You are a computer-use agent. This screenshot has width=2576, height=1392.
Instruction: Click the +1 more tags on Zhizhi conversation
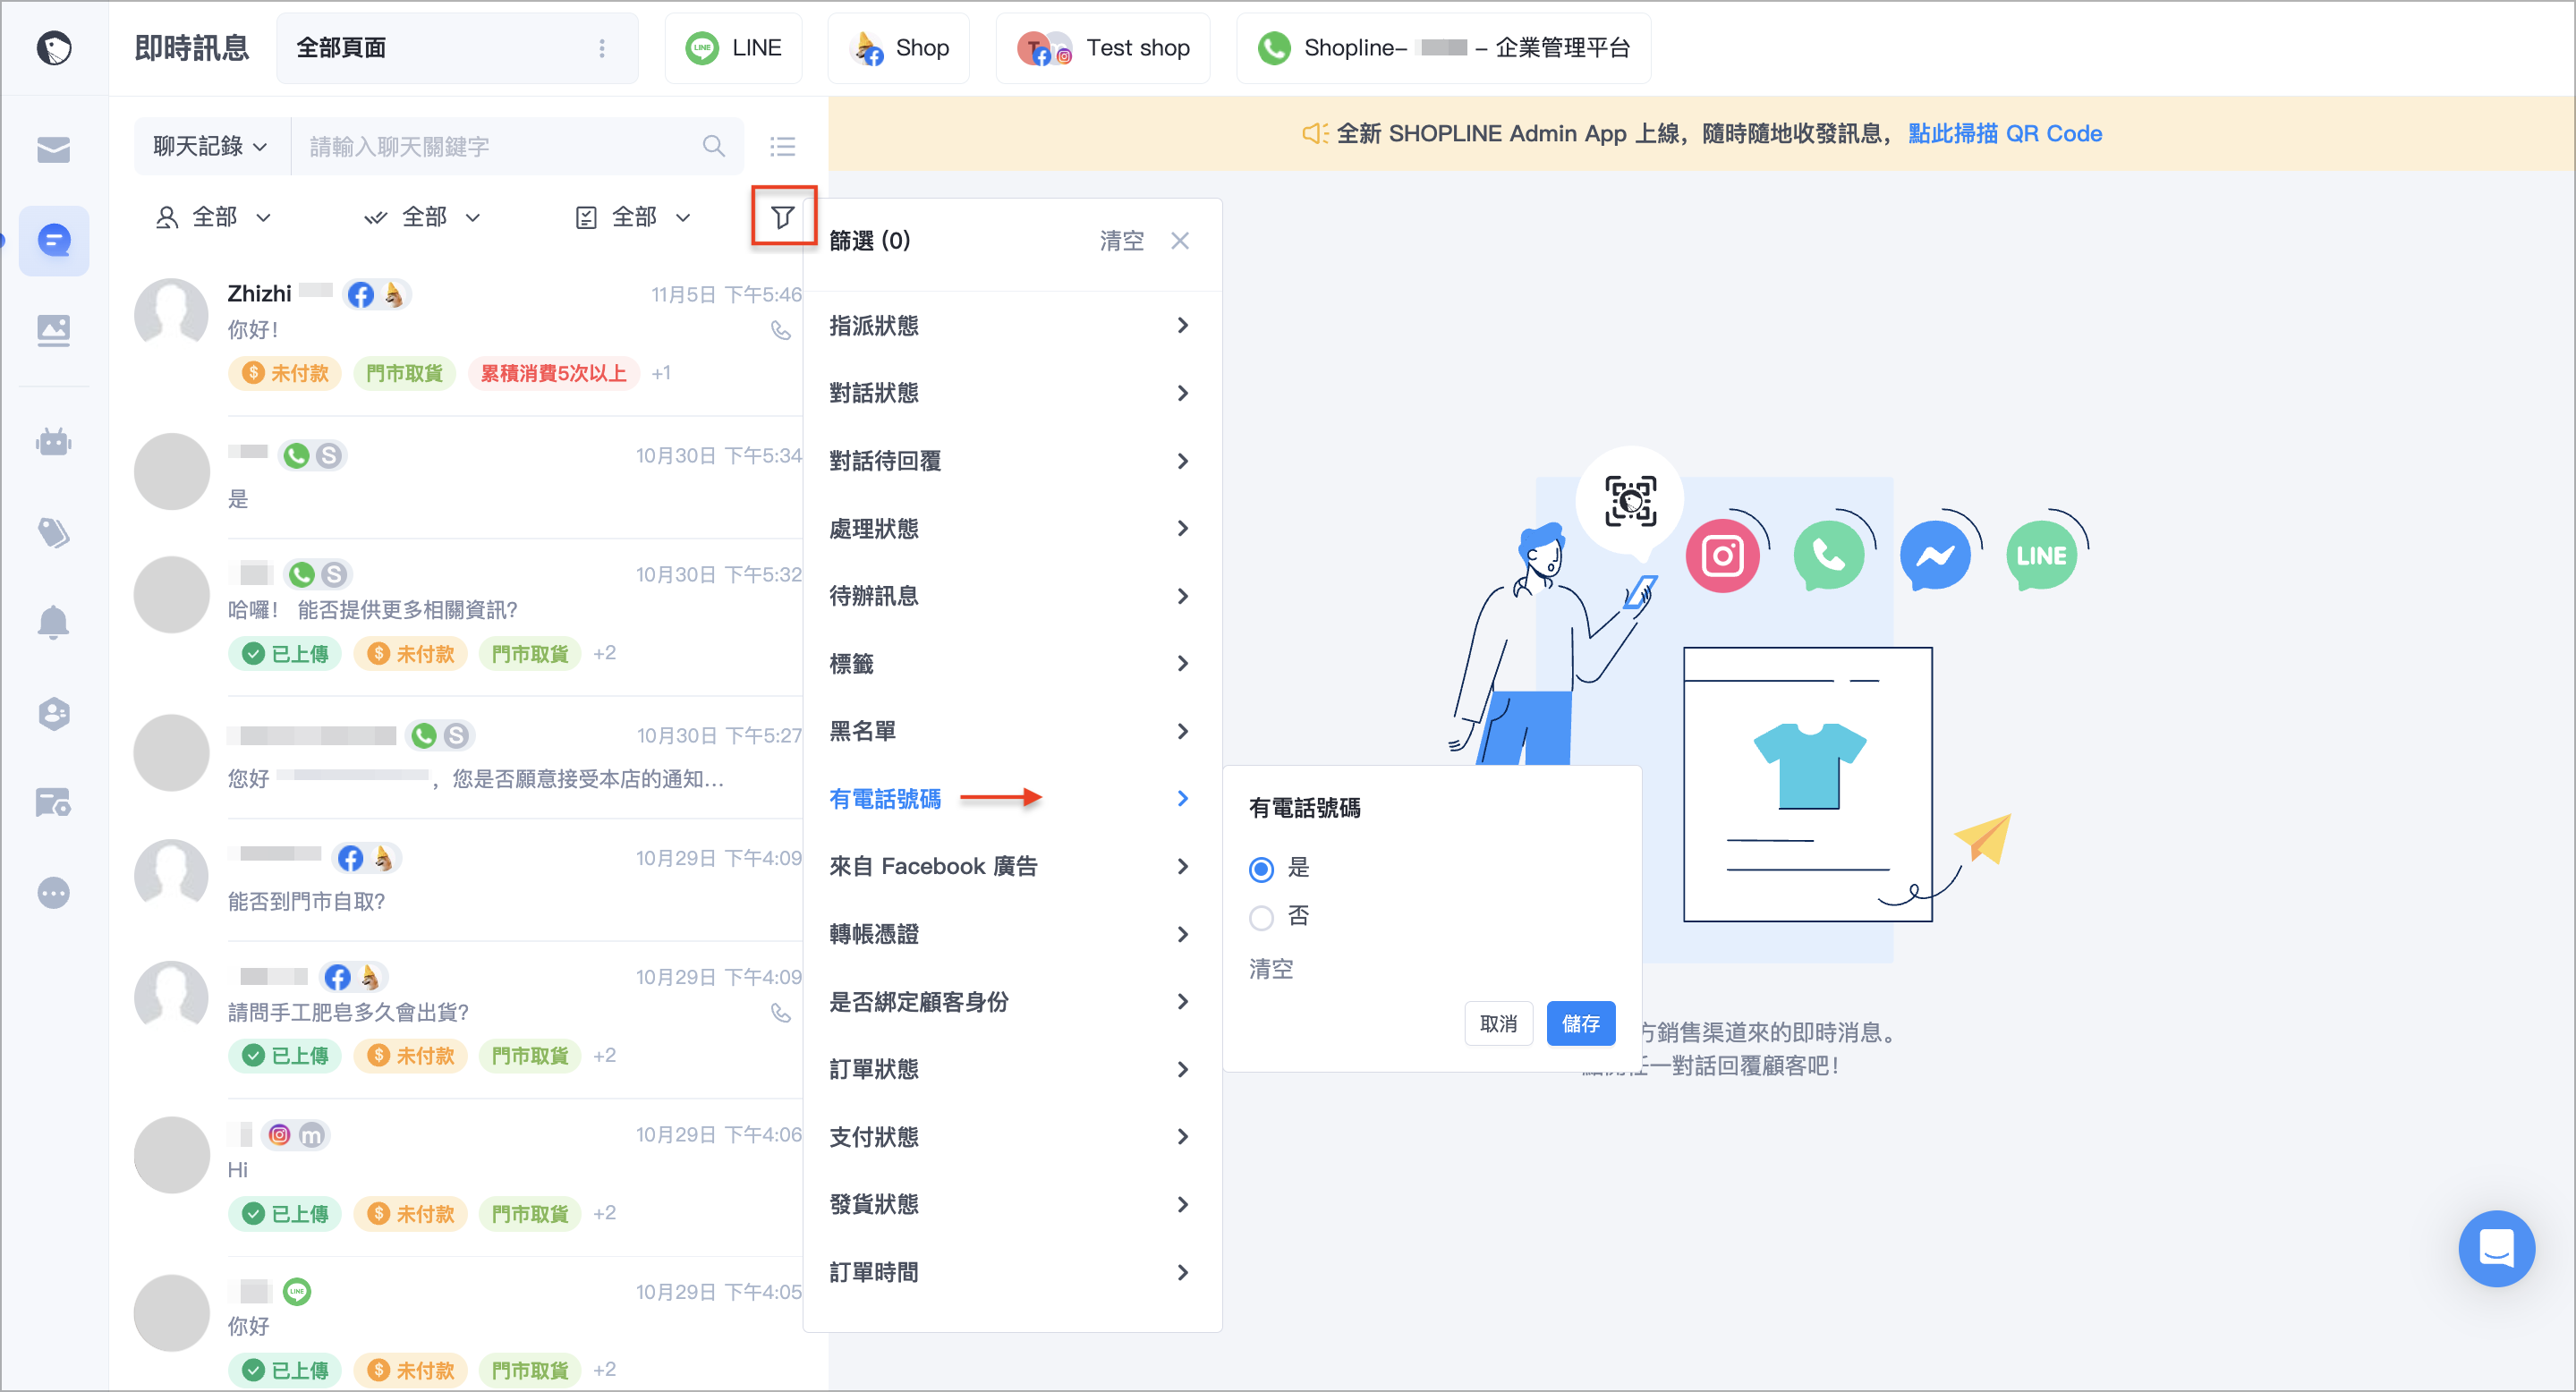click(661, 373)
